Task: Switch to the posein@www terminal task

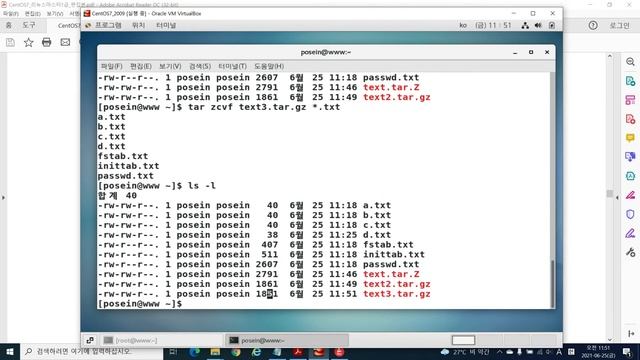Action: tap(287, 340)
